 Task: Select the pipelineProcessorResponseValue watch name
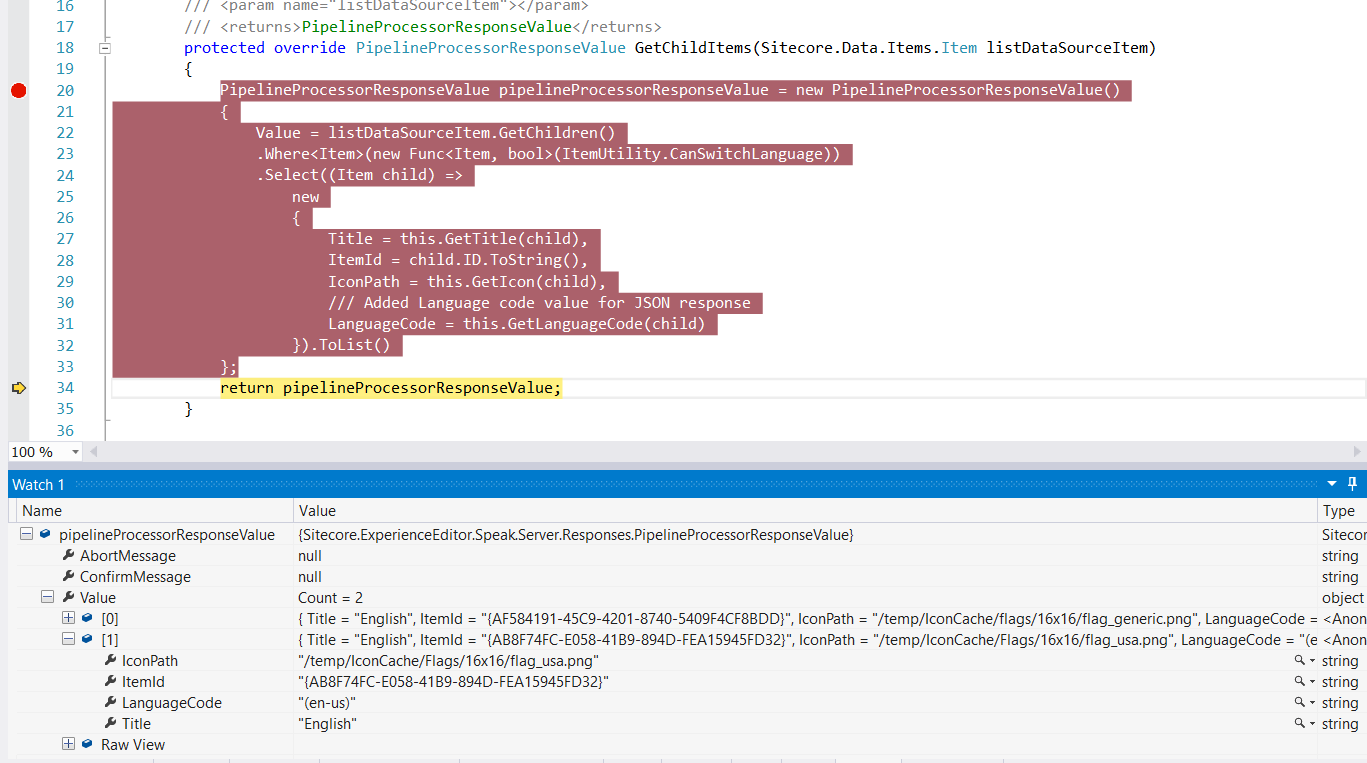167,535
